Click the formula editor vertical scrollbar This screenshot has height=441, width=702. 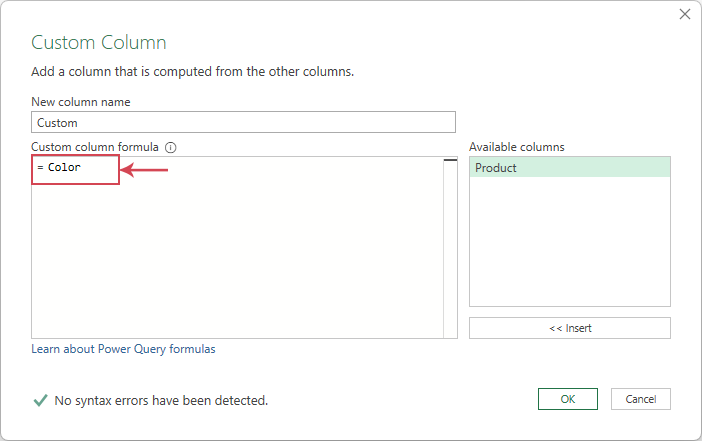tap(450, 248)
